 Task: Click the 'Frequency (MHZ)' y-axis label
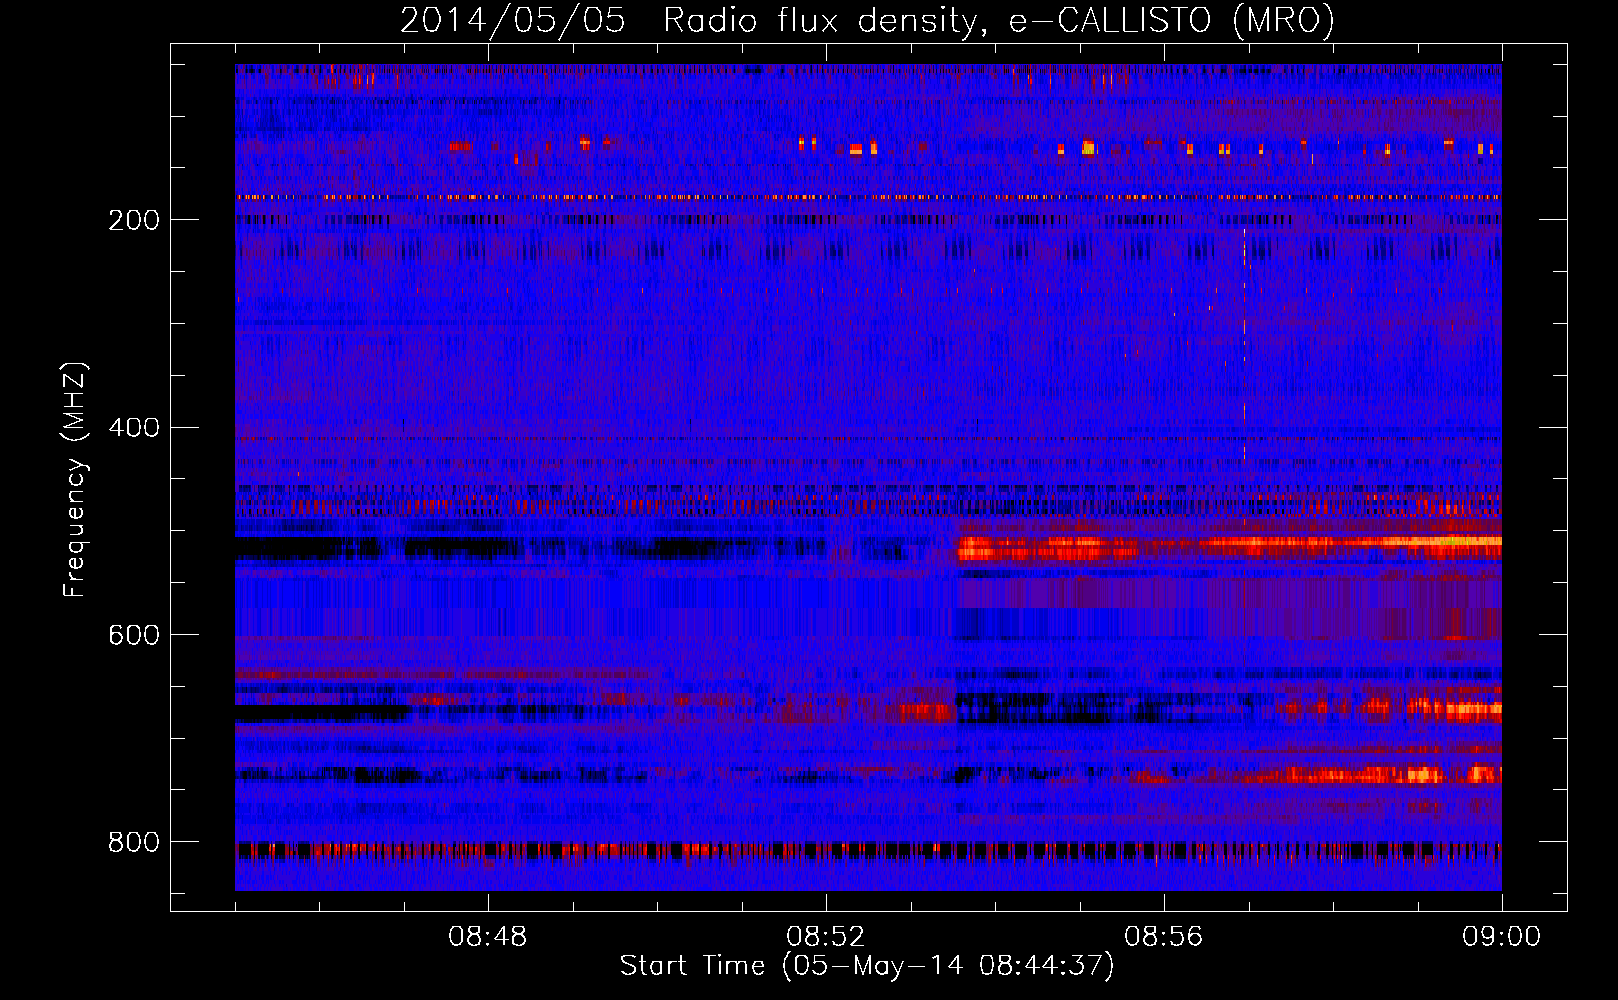coord(75,480)
